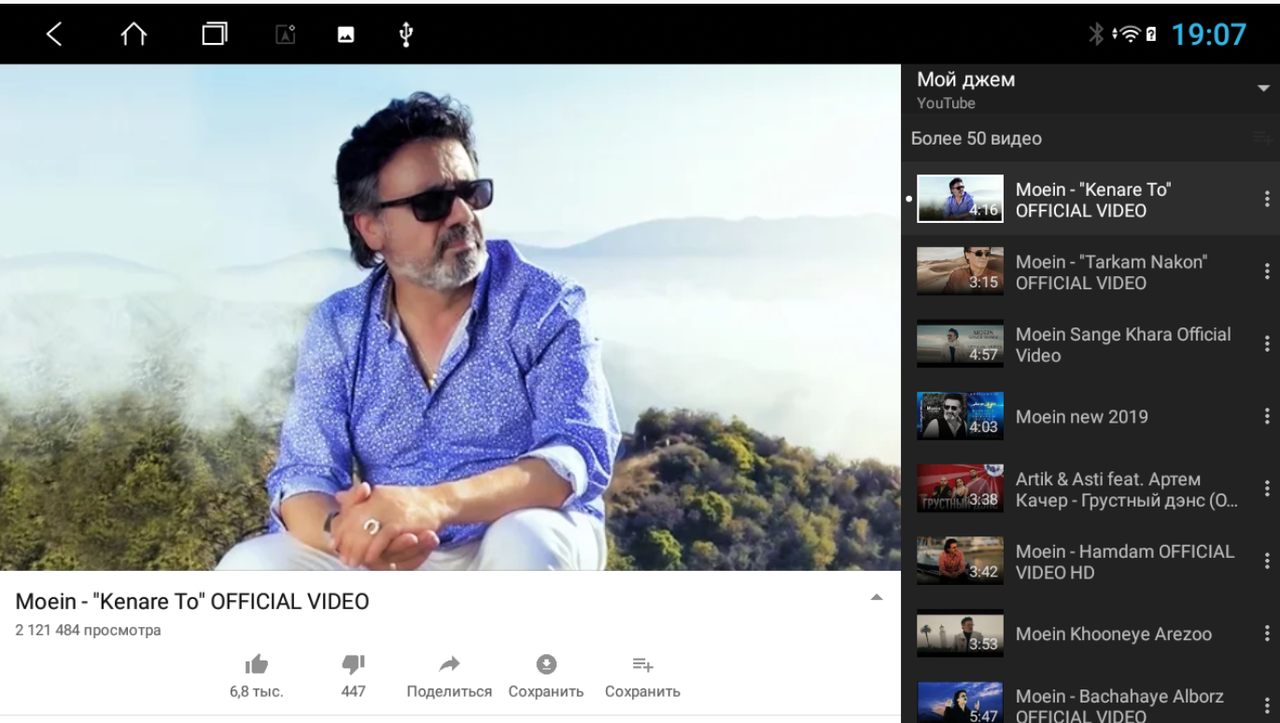Play Moein new 2019 thumbnail
Viewport: 1280px width, 723px height.
tap(960, 416)
